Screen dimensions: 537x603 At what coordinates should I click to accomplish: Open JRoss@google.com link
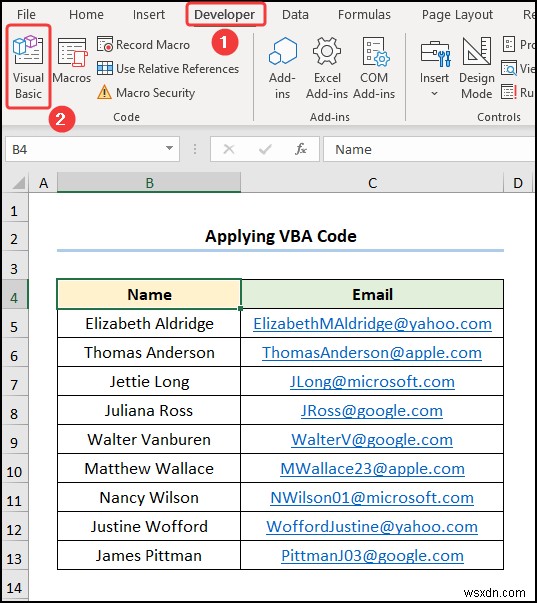pyautogui.click(x=372, y=411)
